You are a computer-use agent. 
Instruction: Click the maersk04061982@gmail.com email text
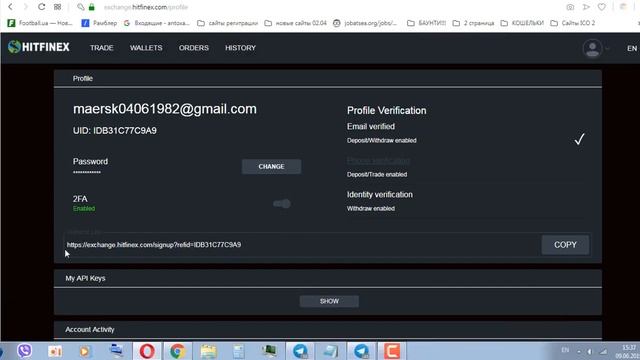pyautogui.click(x=165, y=109)
